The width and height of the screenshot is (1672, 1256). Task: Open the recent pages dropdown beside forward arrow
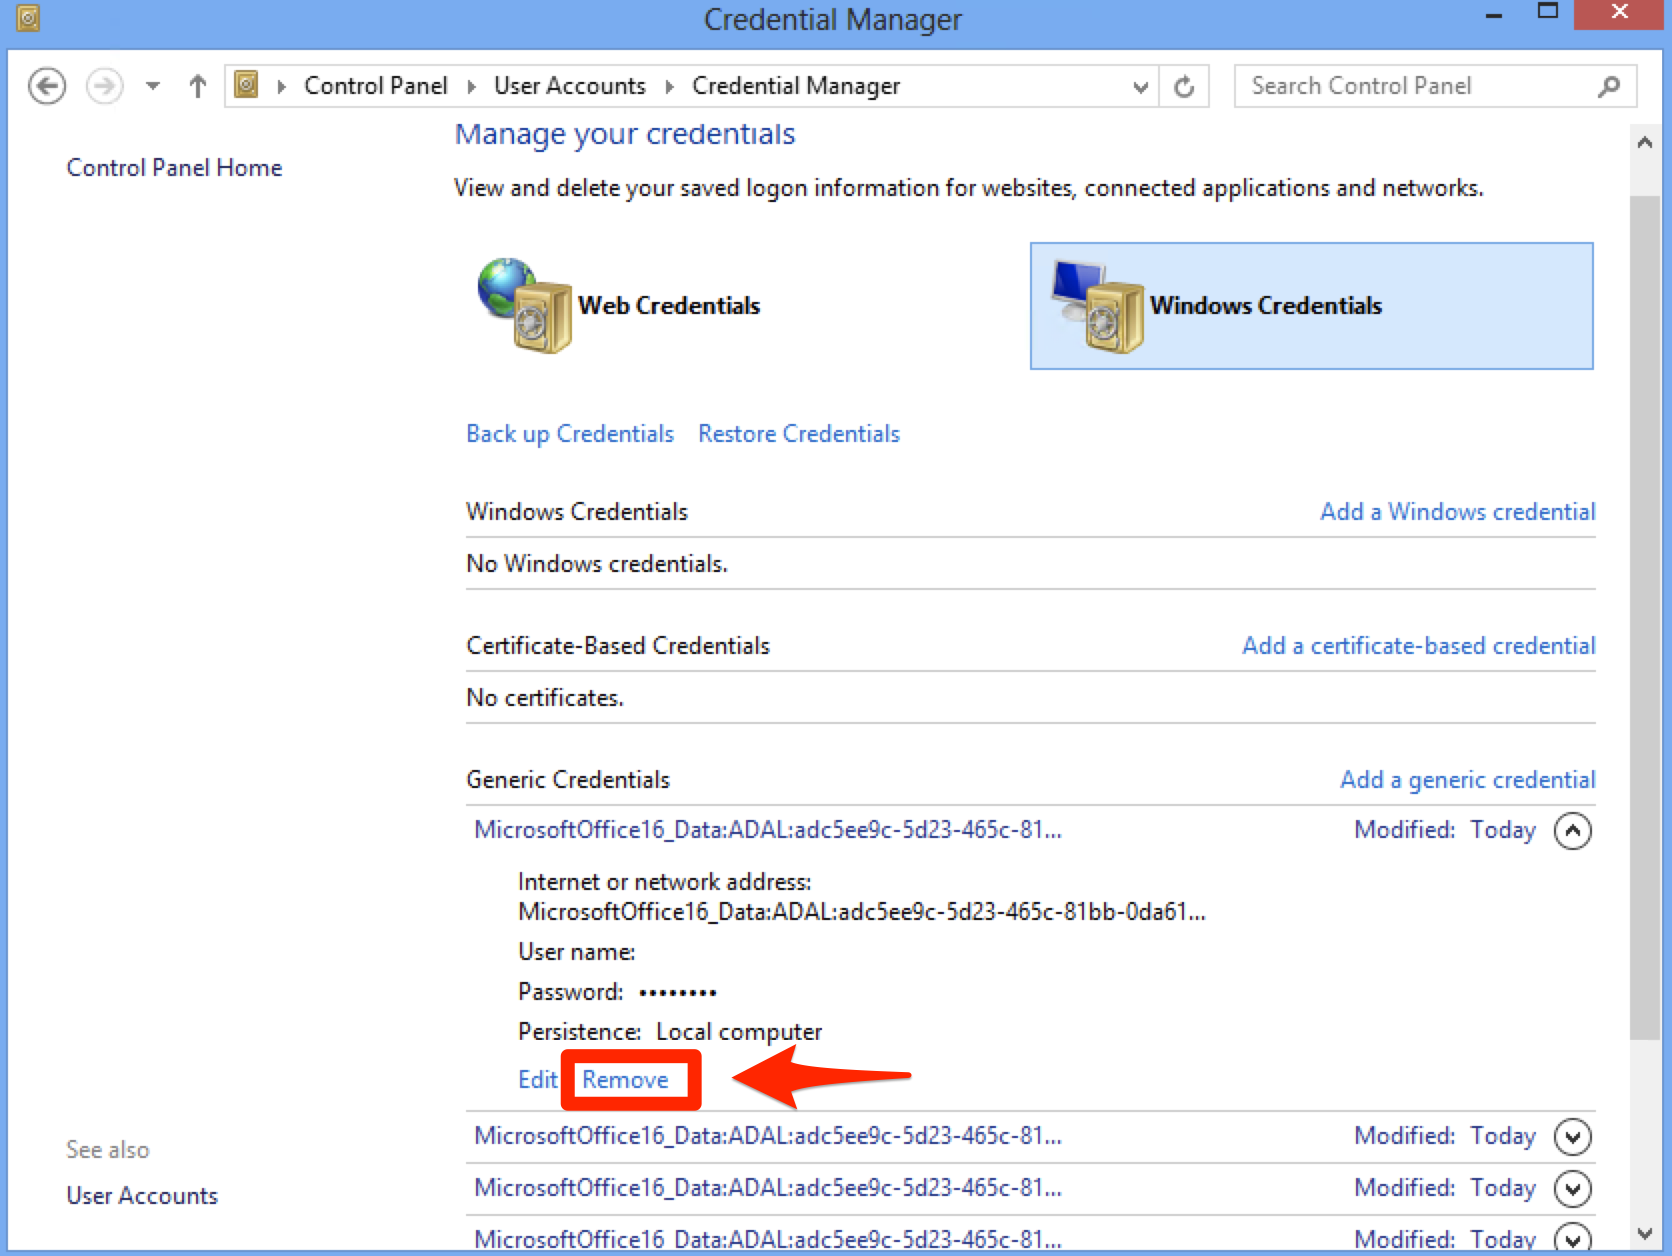click(x=151, y=86)
